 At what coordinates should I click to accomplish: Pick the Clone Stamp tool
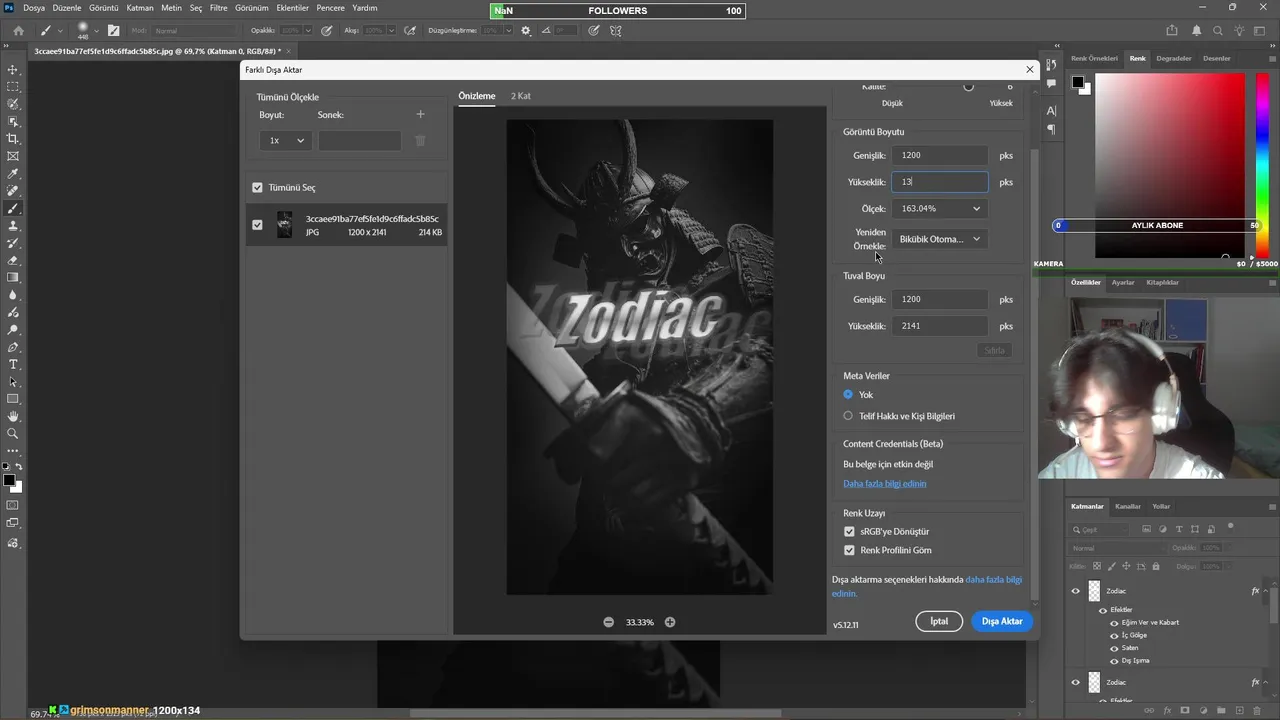pyautogui.click(x=13, y=226)
